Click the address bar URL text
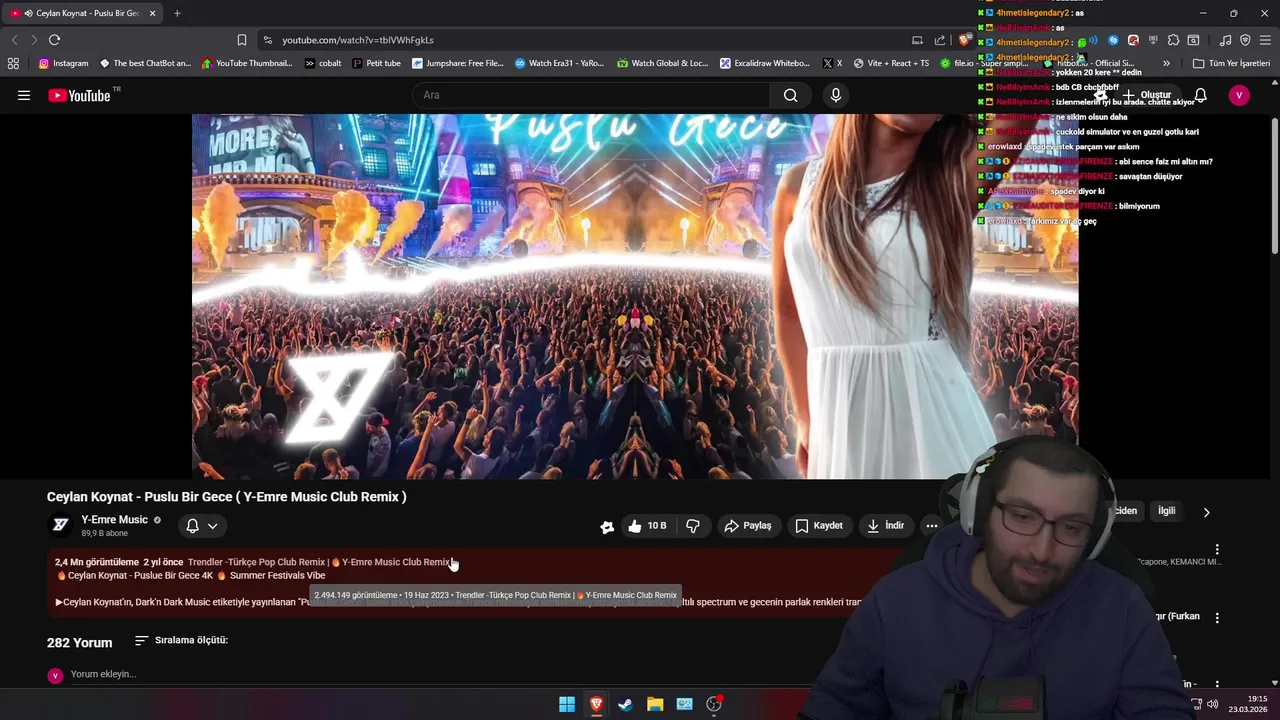Image resolution: width=1280 pixels, height=720 pixels. pyautogui.click(x=358, y=40)
